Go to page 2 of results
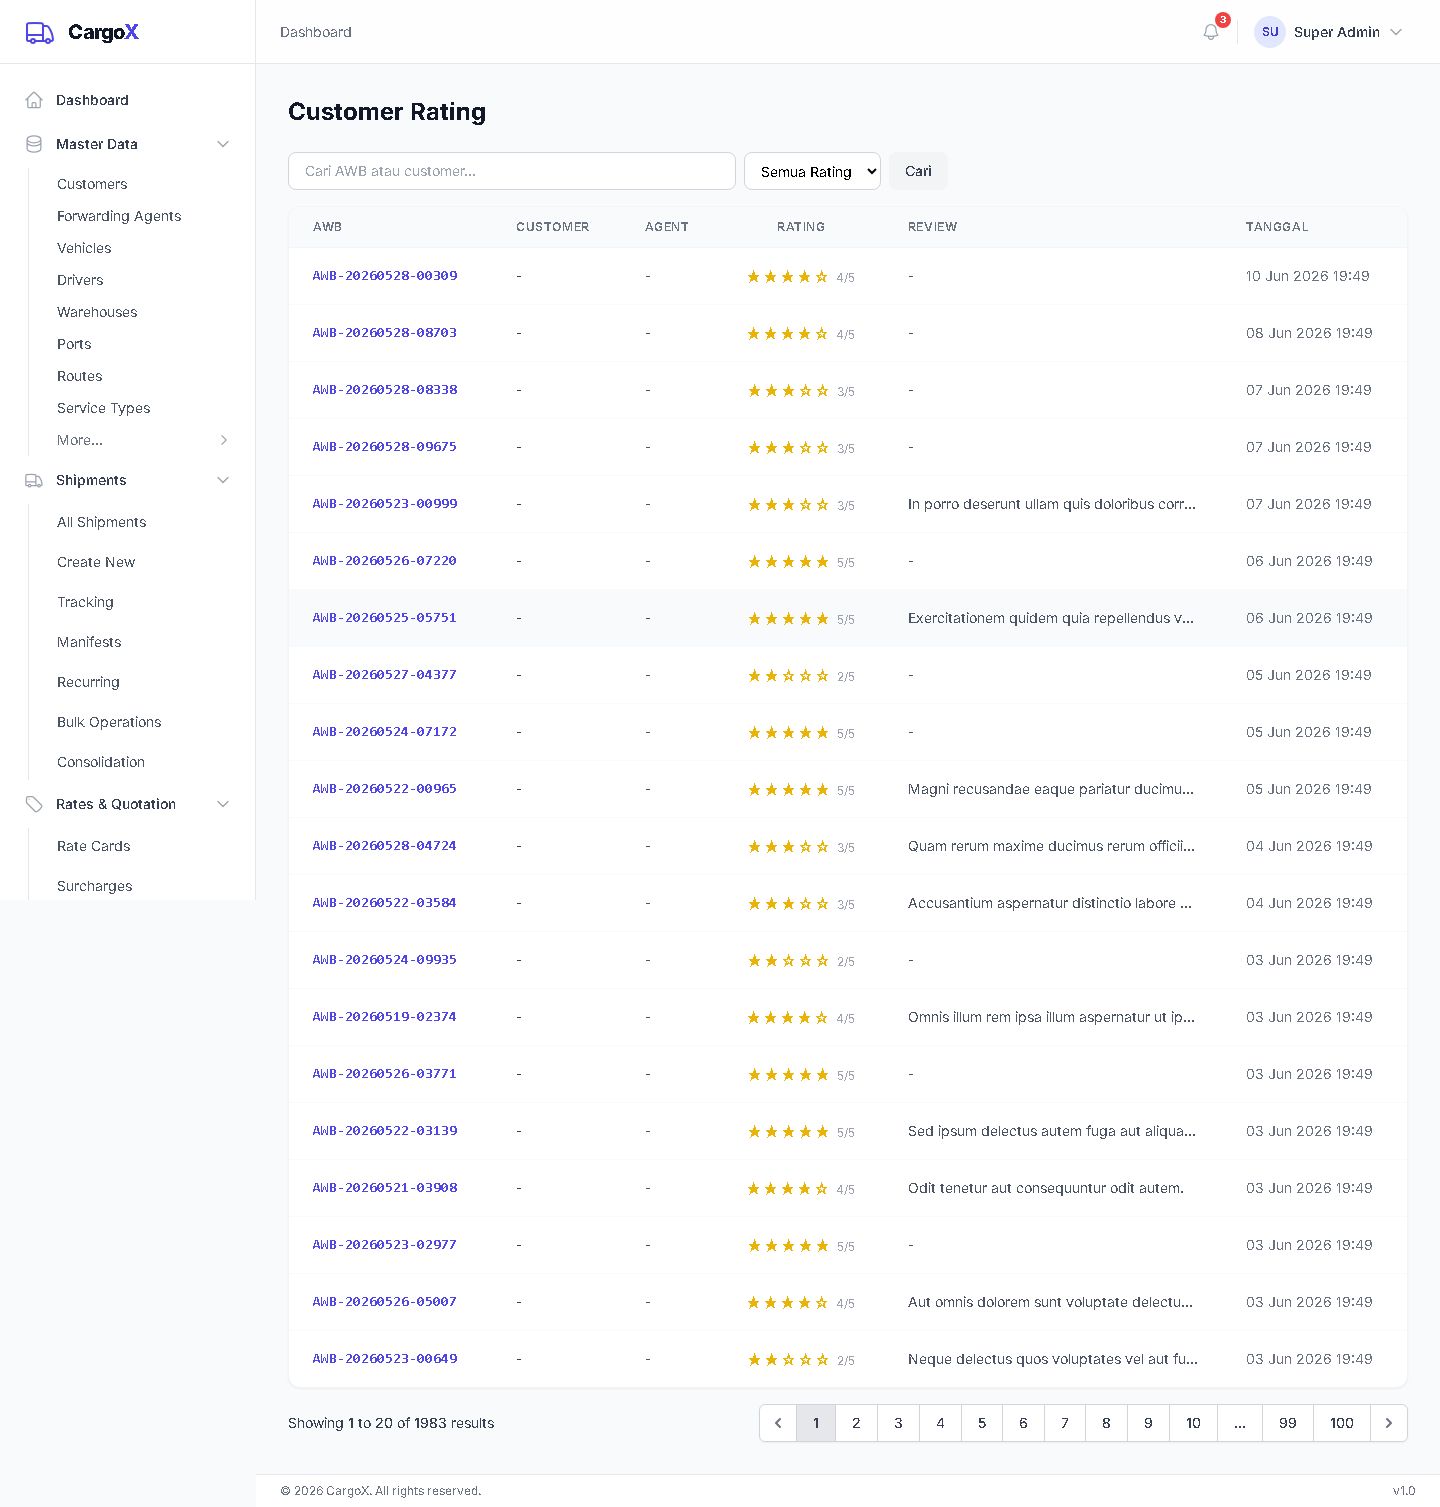This screenshot has width=1440, height=1507. 856,1423
